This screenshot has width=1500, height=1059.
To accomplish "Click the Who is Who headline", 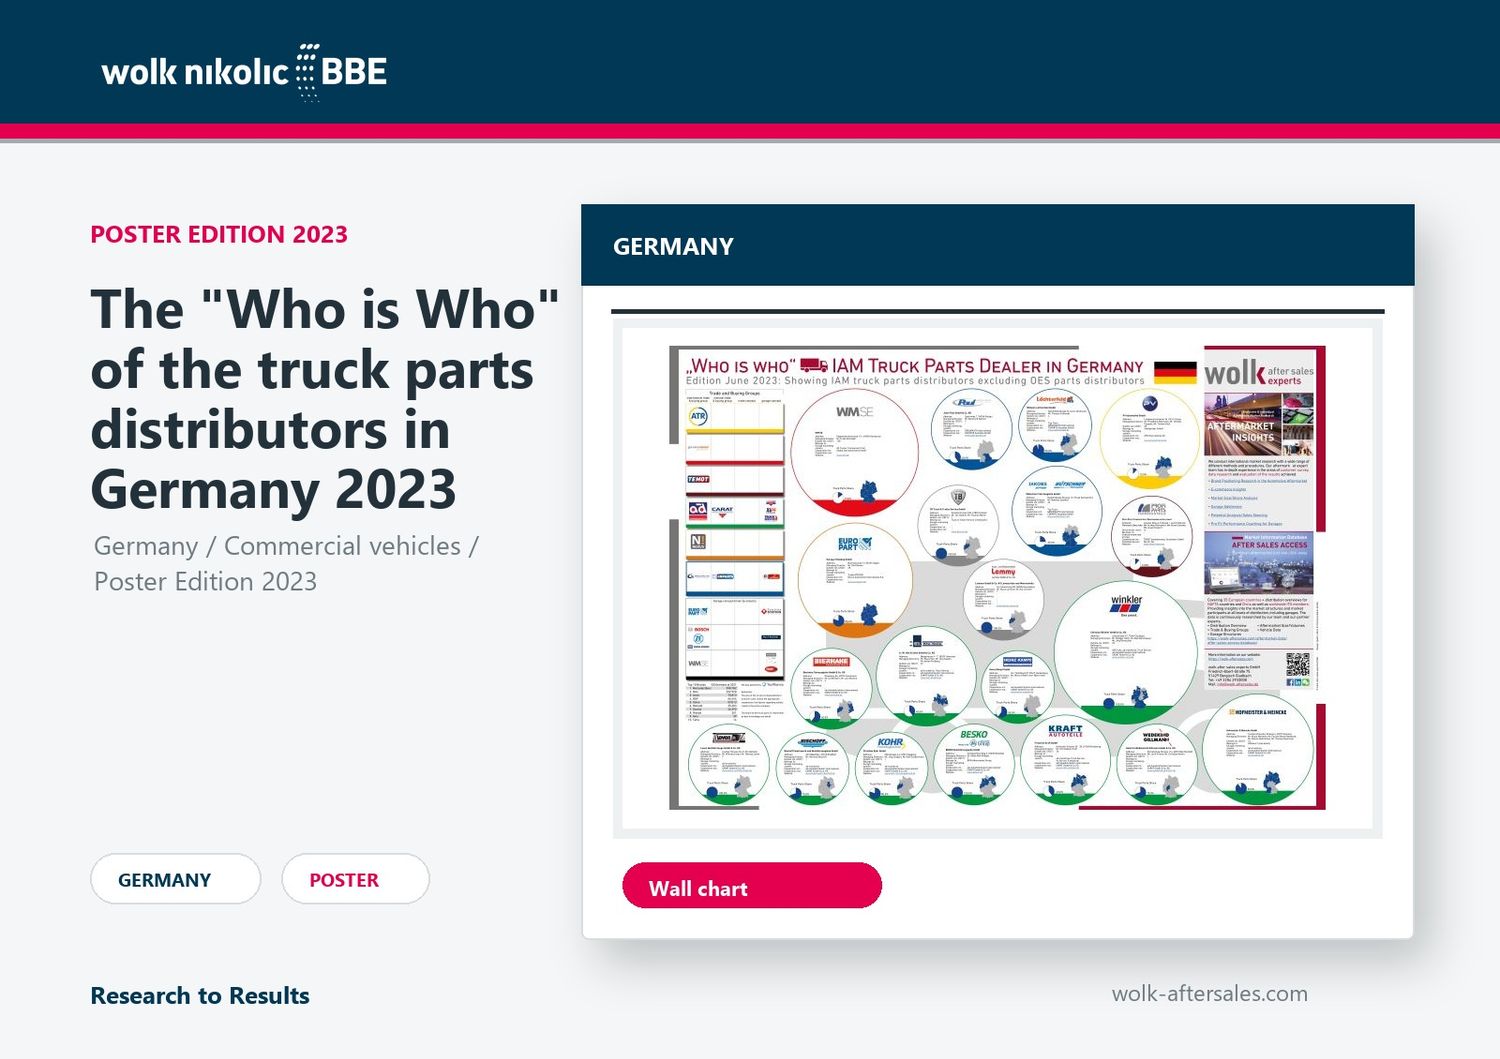I will click(324, 399).
